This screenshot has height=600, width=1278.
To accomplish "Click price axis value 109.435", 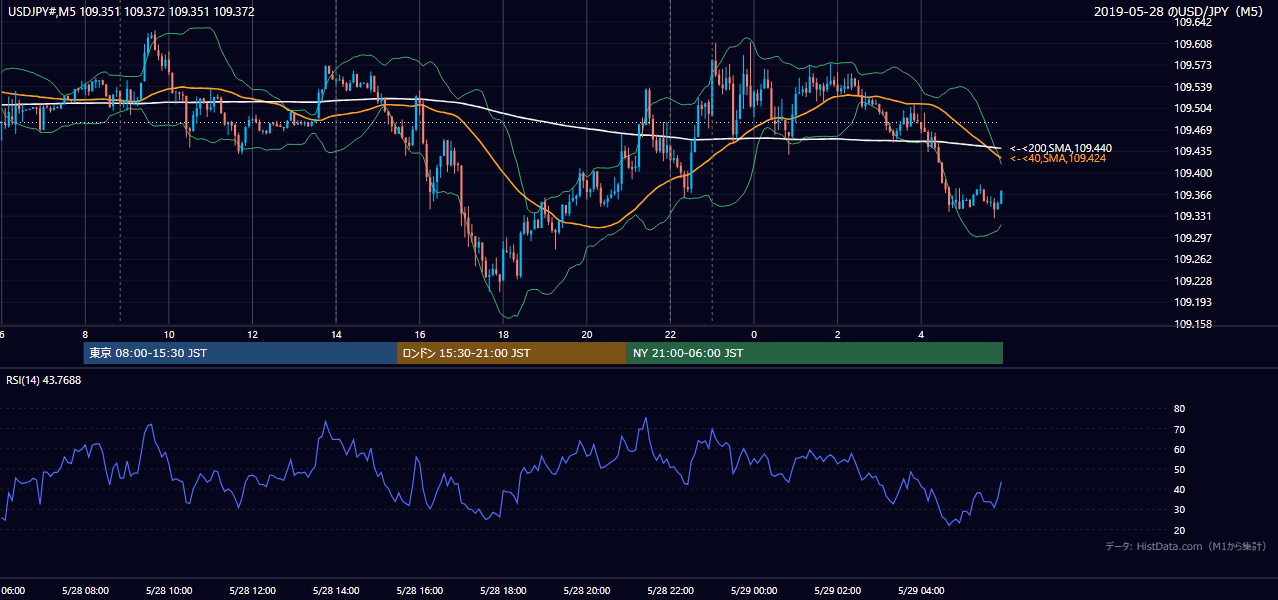I will point(1193,151).
